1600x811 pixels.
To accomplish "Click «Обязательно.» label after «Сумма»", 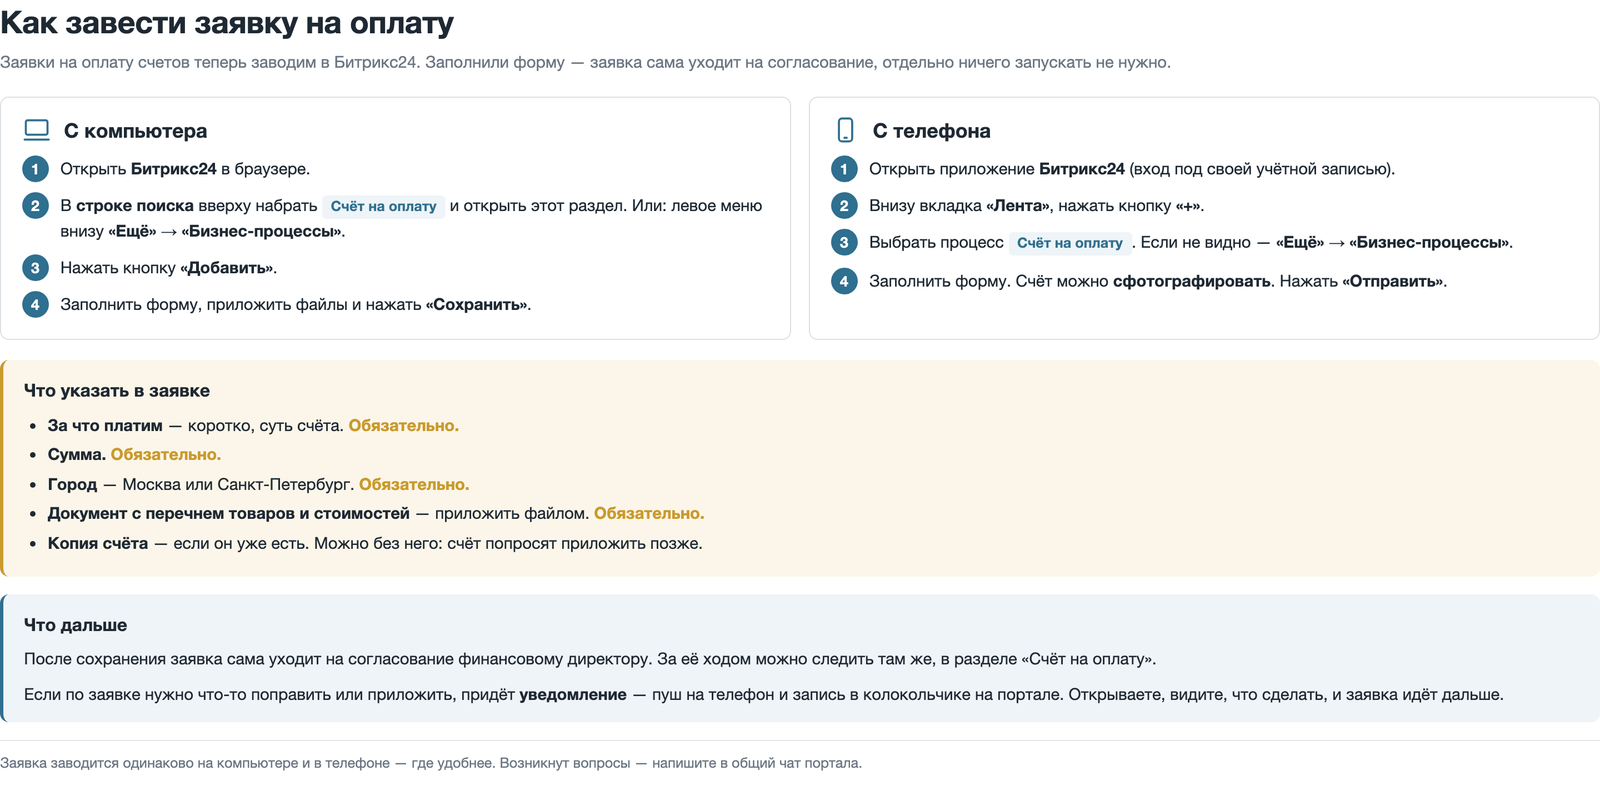I will pyautogui.click(x=166, y=455).
